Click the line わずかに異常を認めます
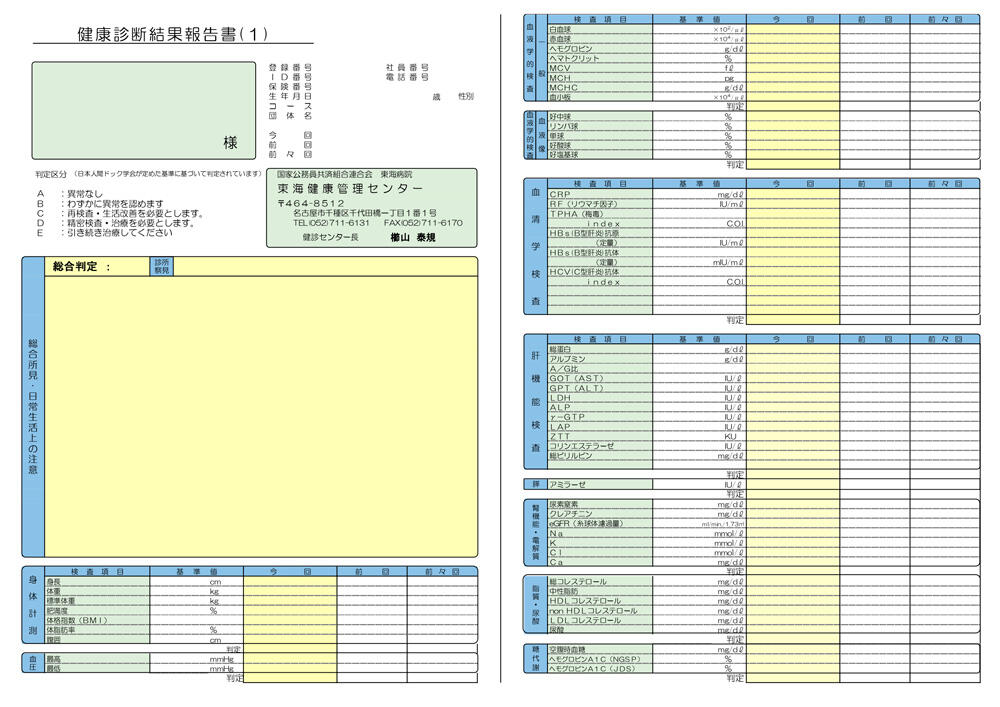The width and height of the screenshot is (1000, 707). [115, 203]
